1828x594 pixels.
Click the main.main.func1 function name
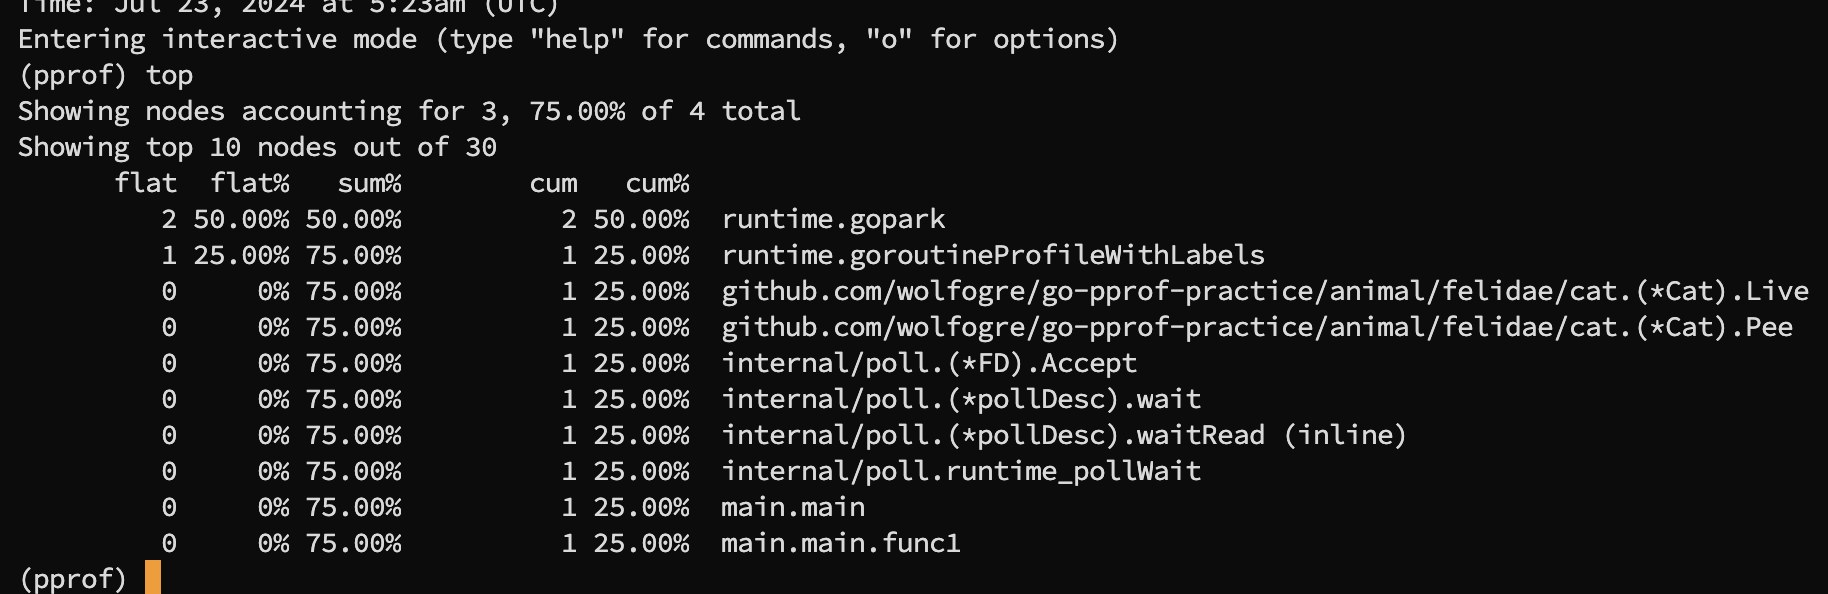[840, 543]
